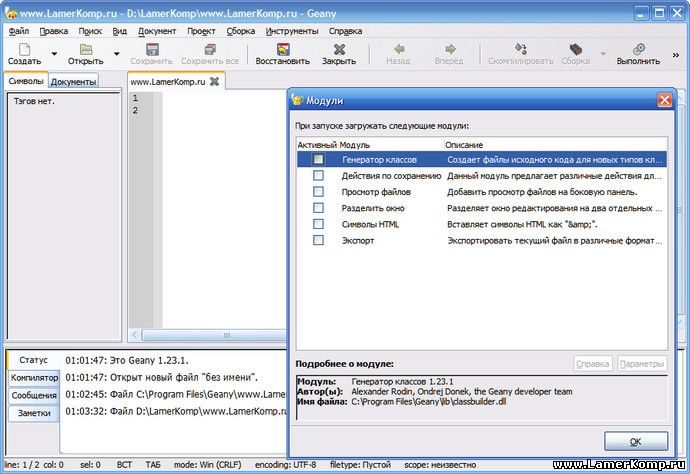Image resolution: width=690 pixels, height=474 pixels.
Task: Open the Компилятор messages tab
Action: click(34, 377)
